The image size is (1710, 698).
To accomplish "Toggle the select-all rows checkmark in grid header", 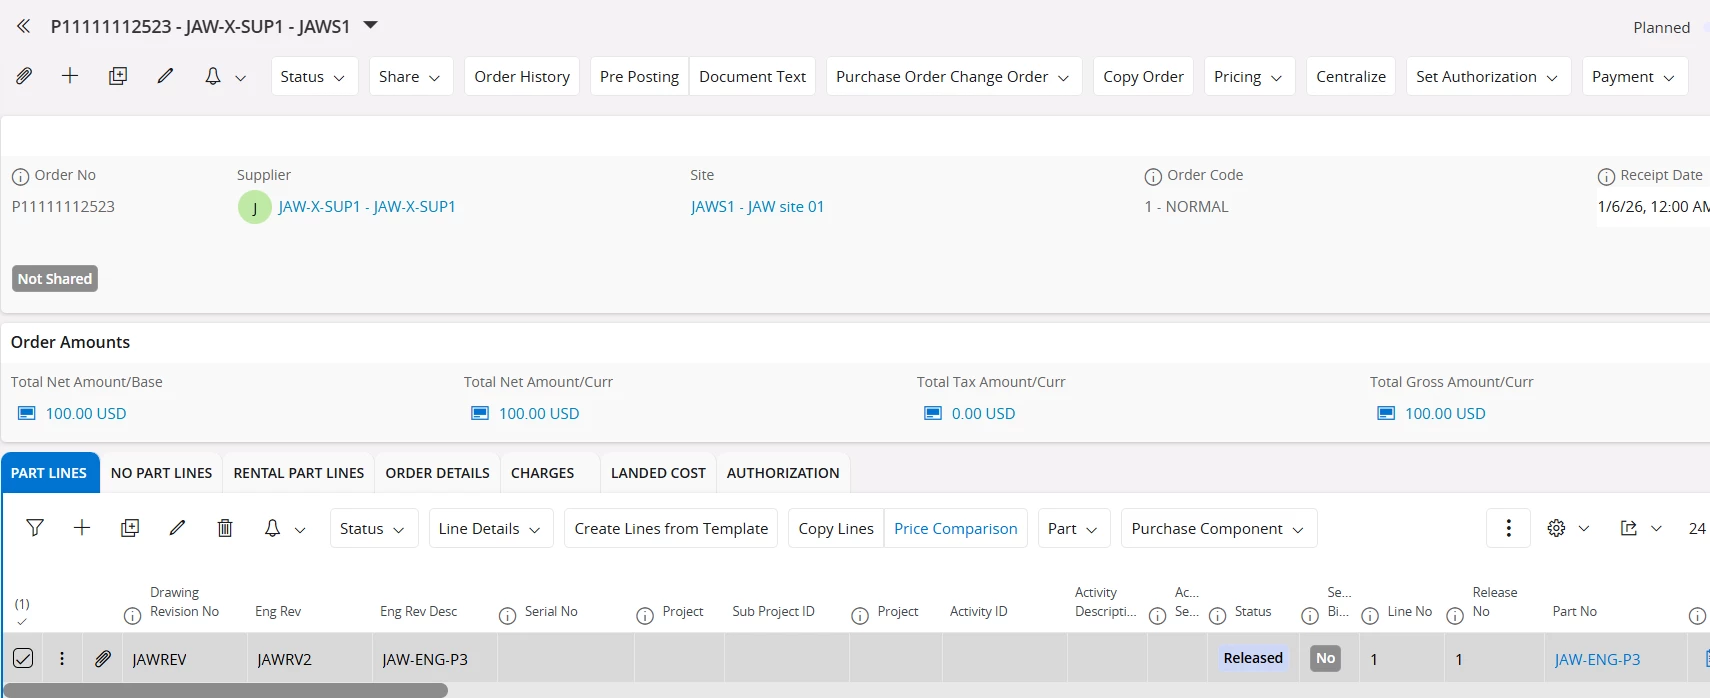I will tap(22, 621).
